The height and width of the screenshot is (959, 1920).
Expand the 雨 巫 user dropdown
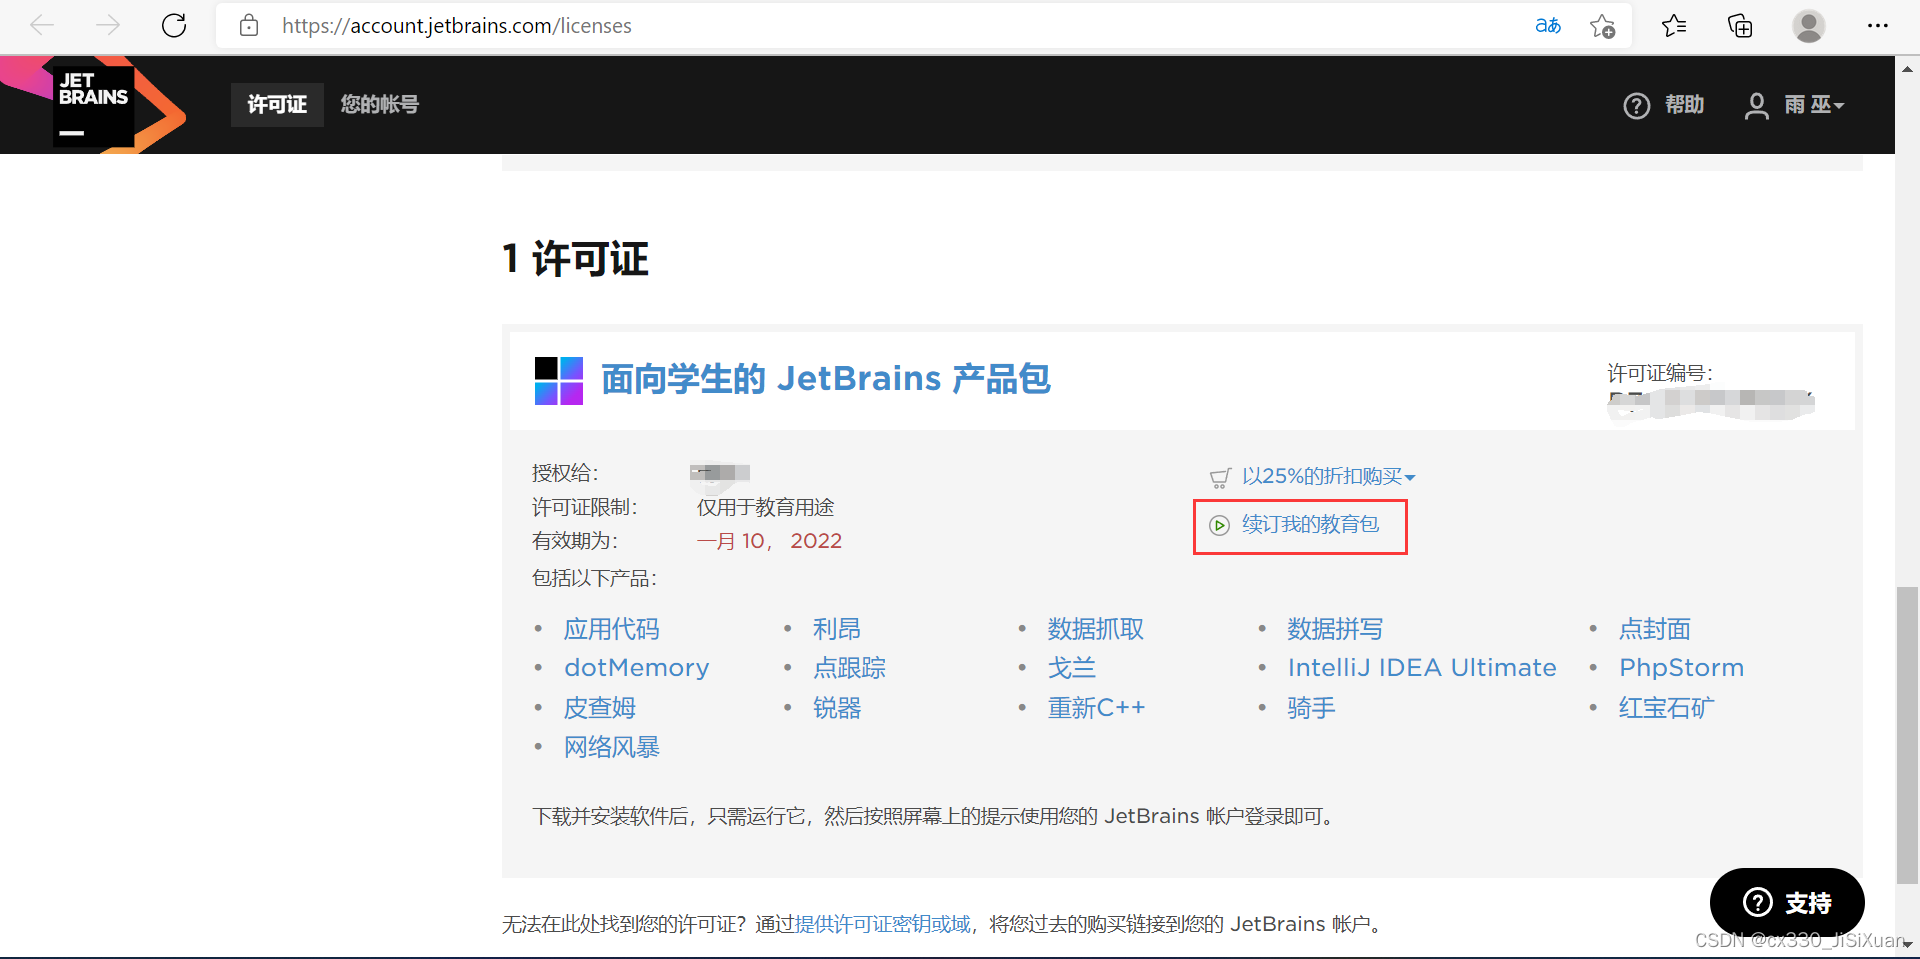[x=1814, y=105]
